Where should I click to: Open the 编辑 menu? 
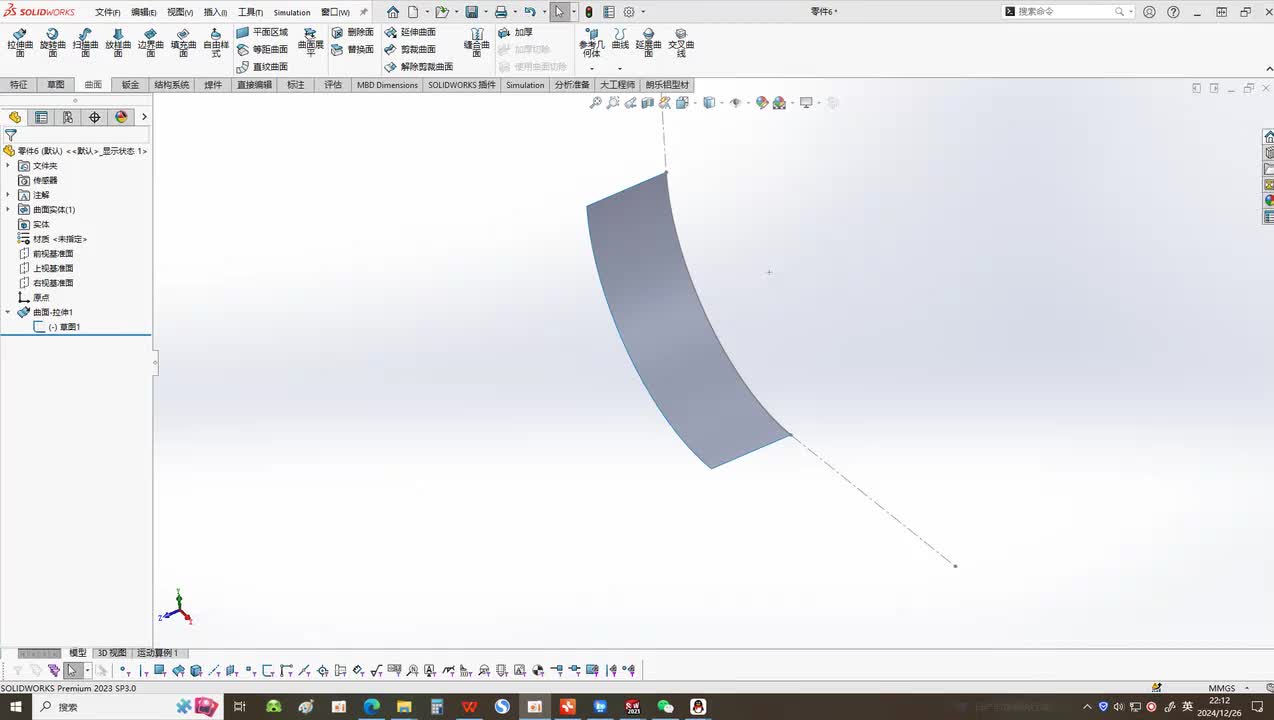pyautogui.click(x=144, y=12)
